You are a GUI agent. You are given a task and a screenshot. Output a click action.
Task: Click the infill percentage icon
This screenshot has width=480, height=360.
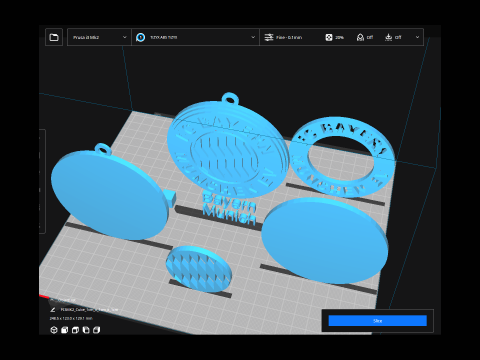click(329, 37)
